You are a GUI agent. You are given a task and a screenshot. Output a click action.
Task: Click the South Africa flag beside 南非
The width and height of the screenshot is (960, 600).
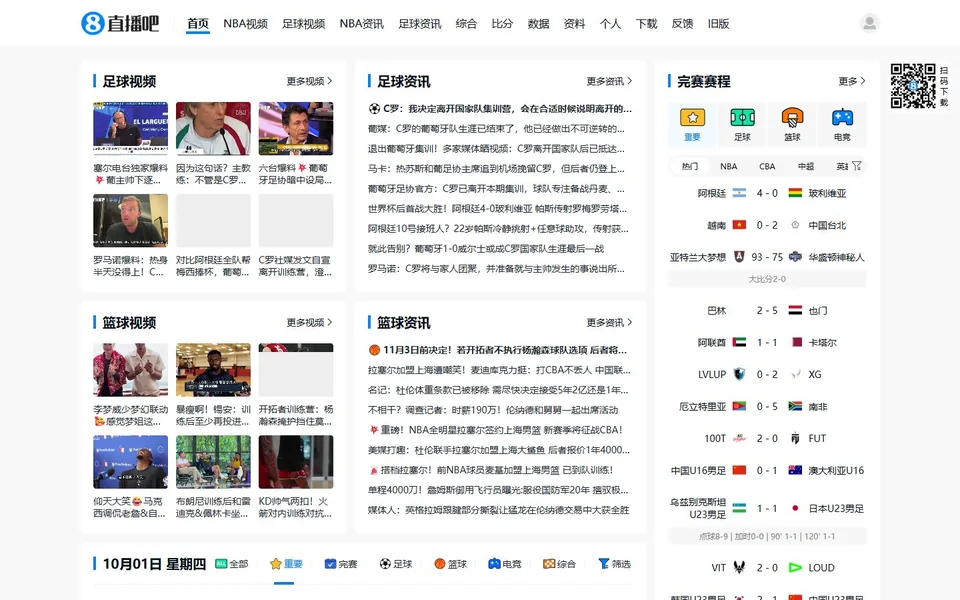click(x=795, y=406)
